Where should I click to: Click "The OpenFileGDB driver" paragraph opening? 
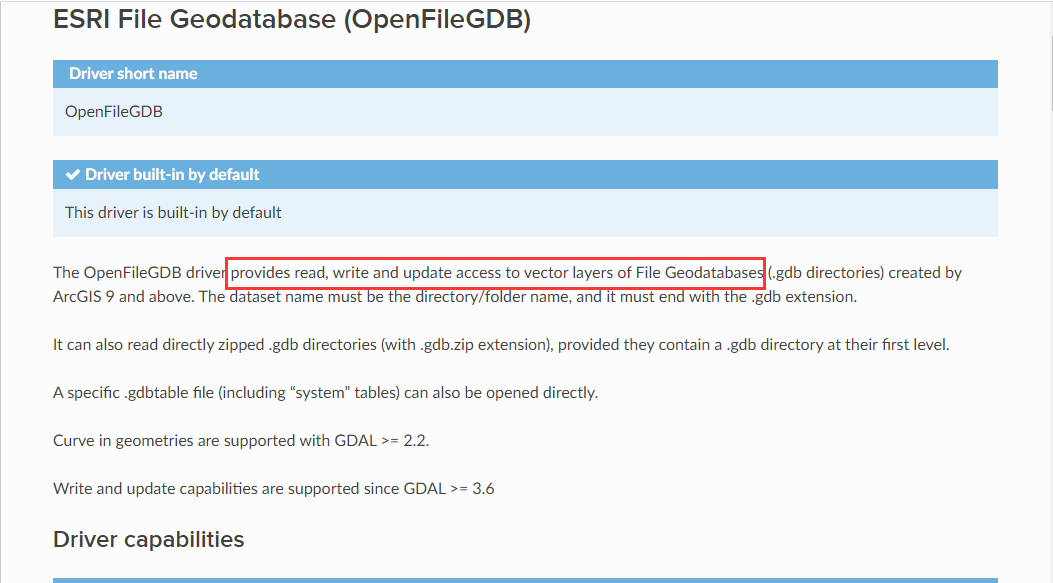[x=139, y=273]
